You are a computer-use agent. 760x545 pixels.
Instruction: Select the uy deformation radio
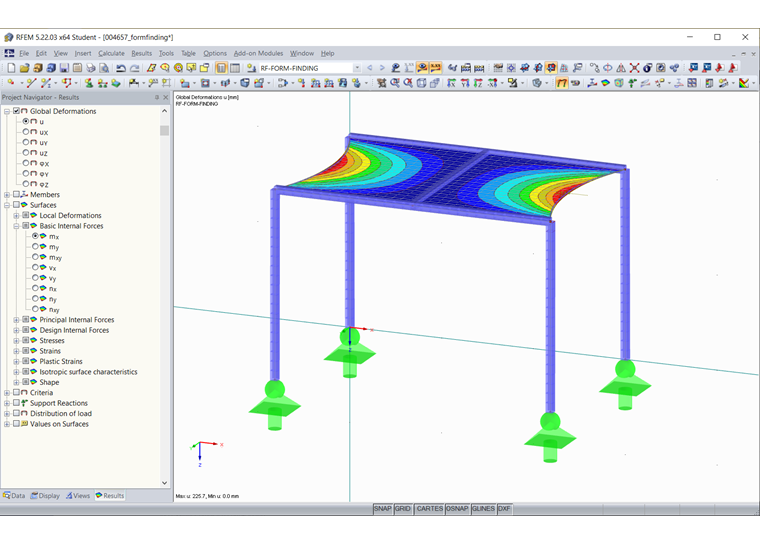click(26, 142)
